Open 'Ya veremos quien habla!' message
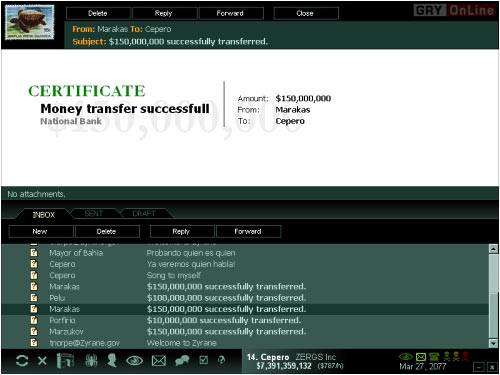This screenshot has height=375, width=500. point(191,264)
